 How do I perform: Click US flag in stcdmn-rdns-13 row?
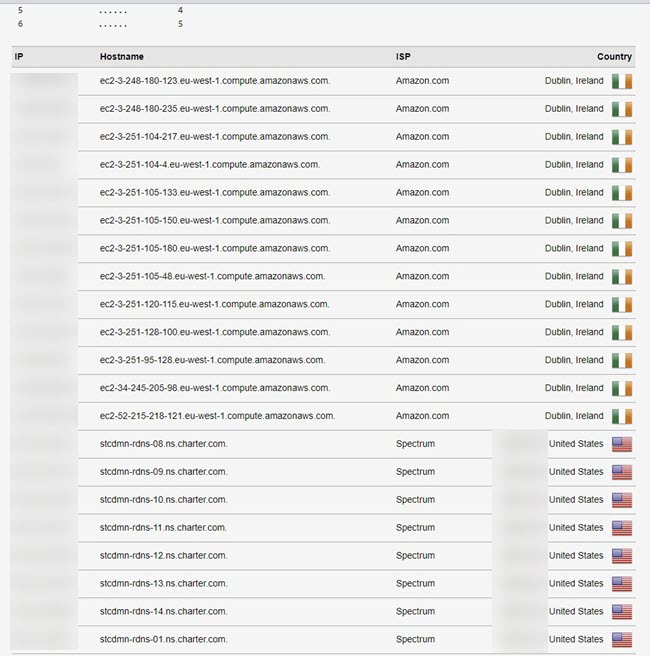[622, 584]
